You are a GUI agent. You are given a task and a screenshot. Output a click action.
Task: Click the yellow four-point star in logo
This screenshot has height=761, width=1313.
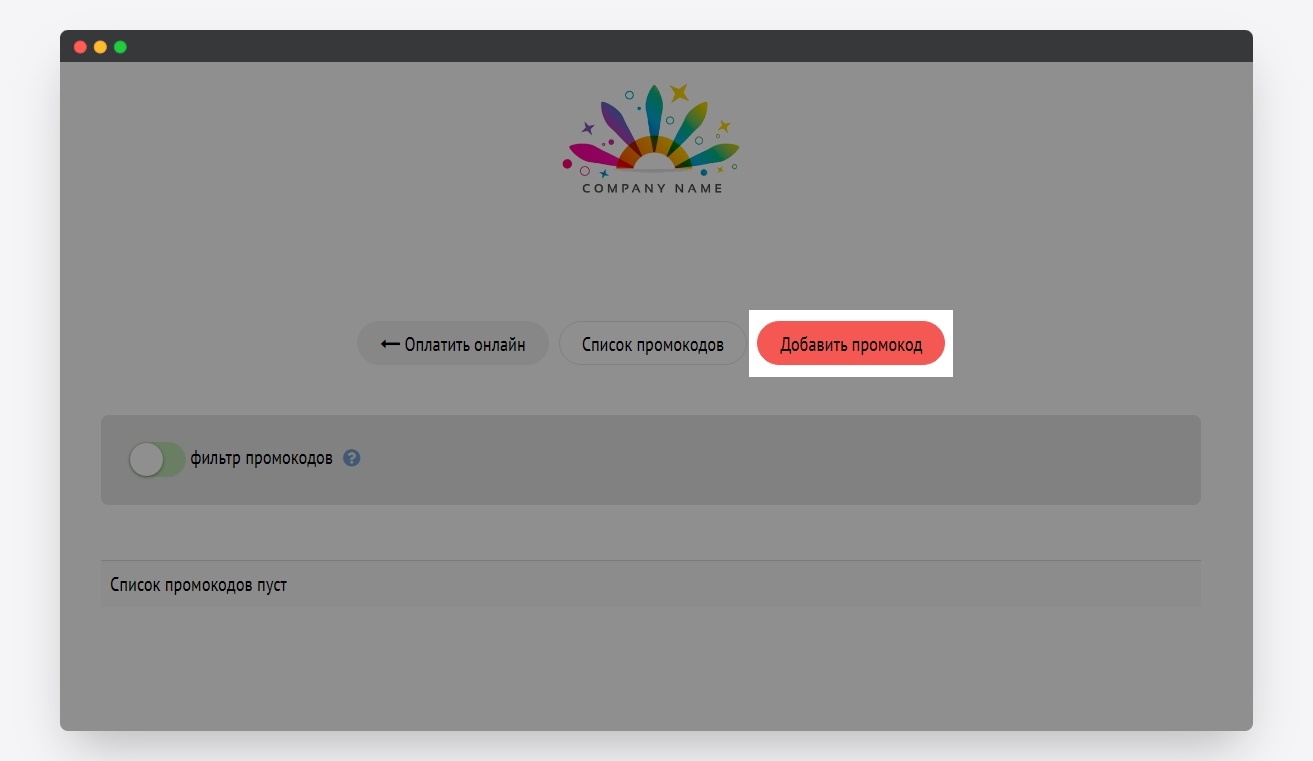pos(679,93)
